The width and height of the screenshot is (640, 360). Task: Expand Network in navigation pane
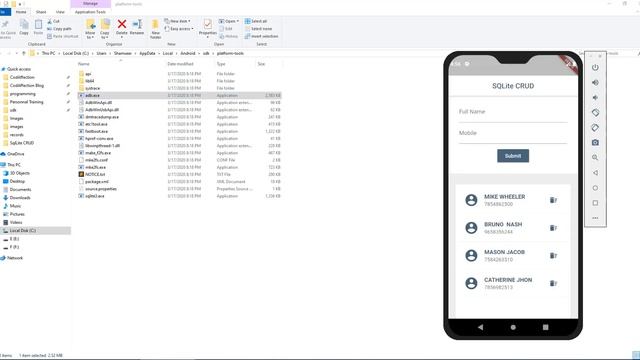(12, 258)
